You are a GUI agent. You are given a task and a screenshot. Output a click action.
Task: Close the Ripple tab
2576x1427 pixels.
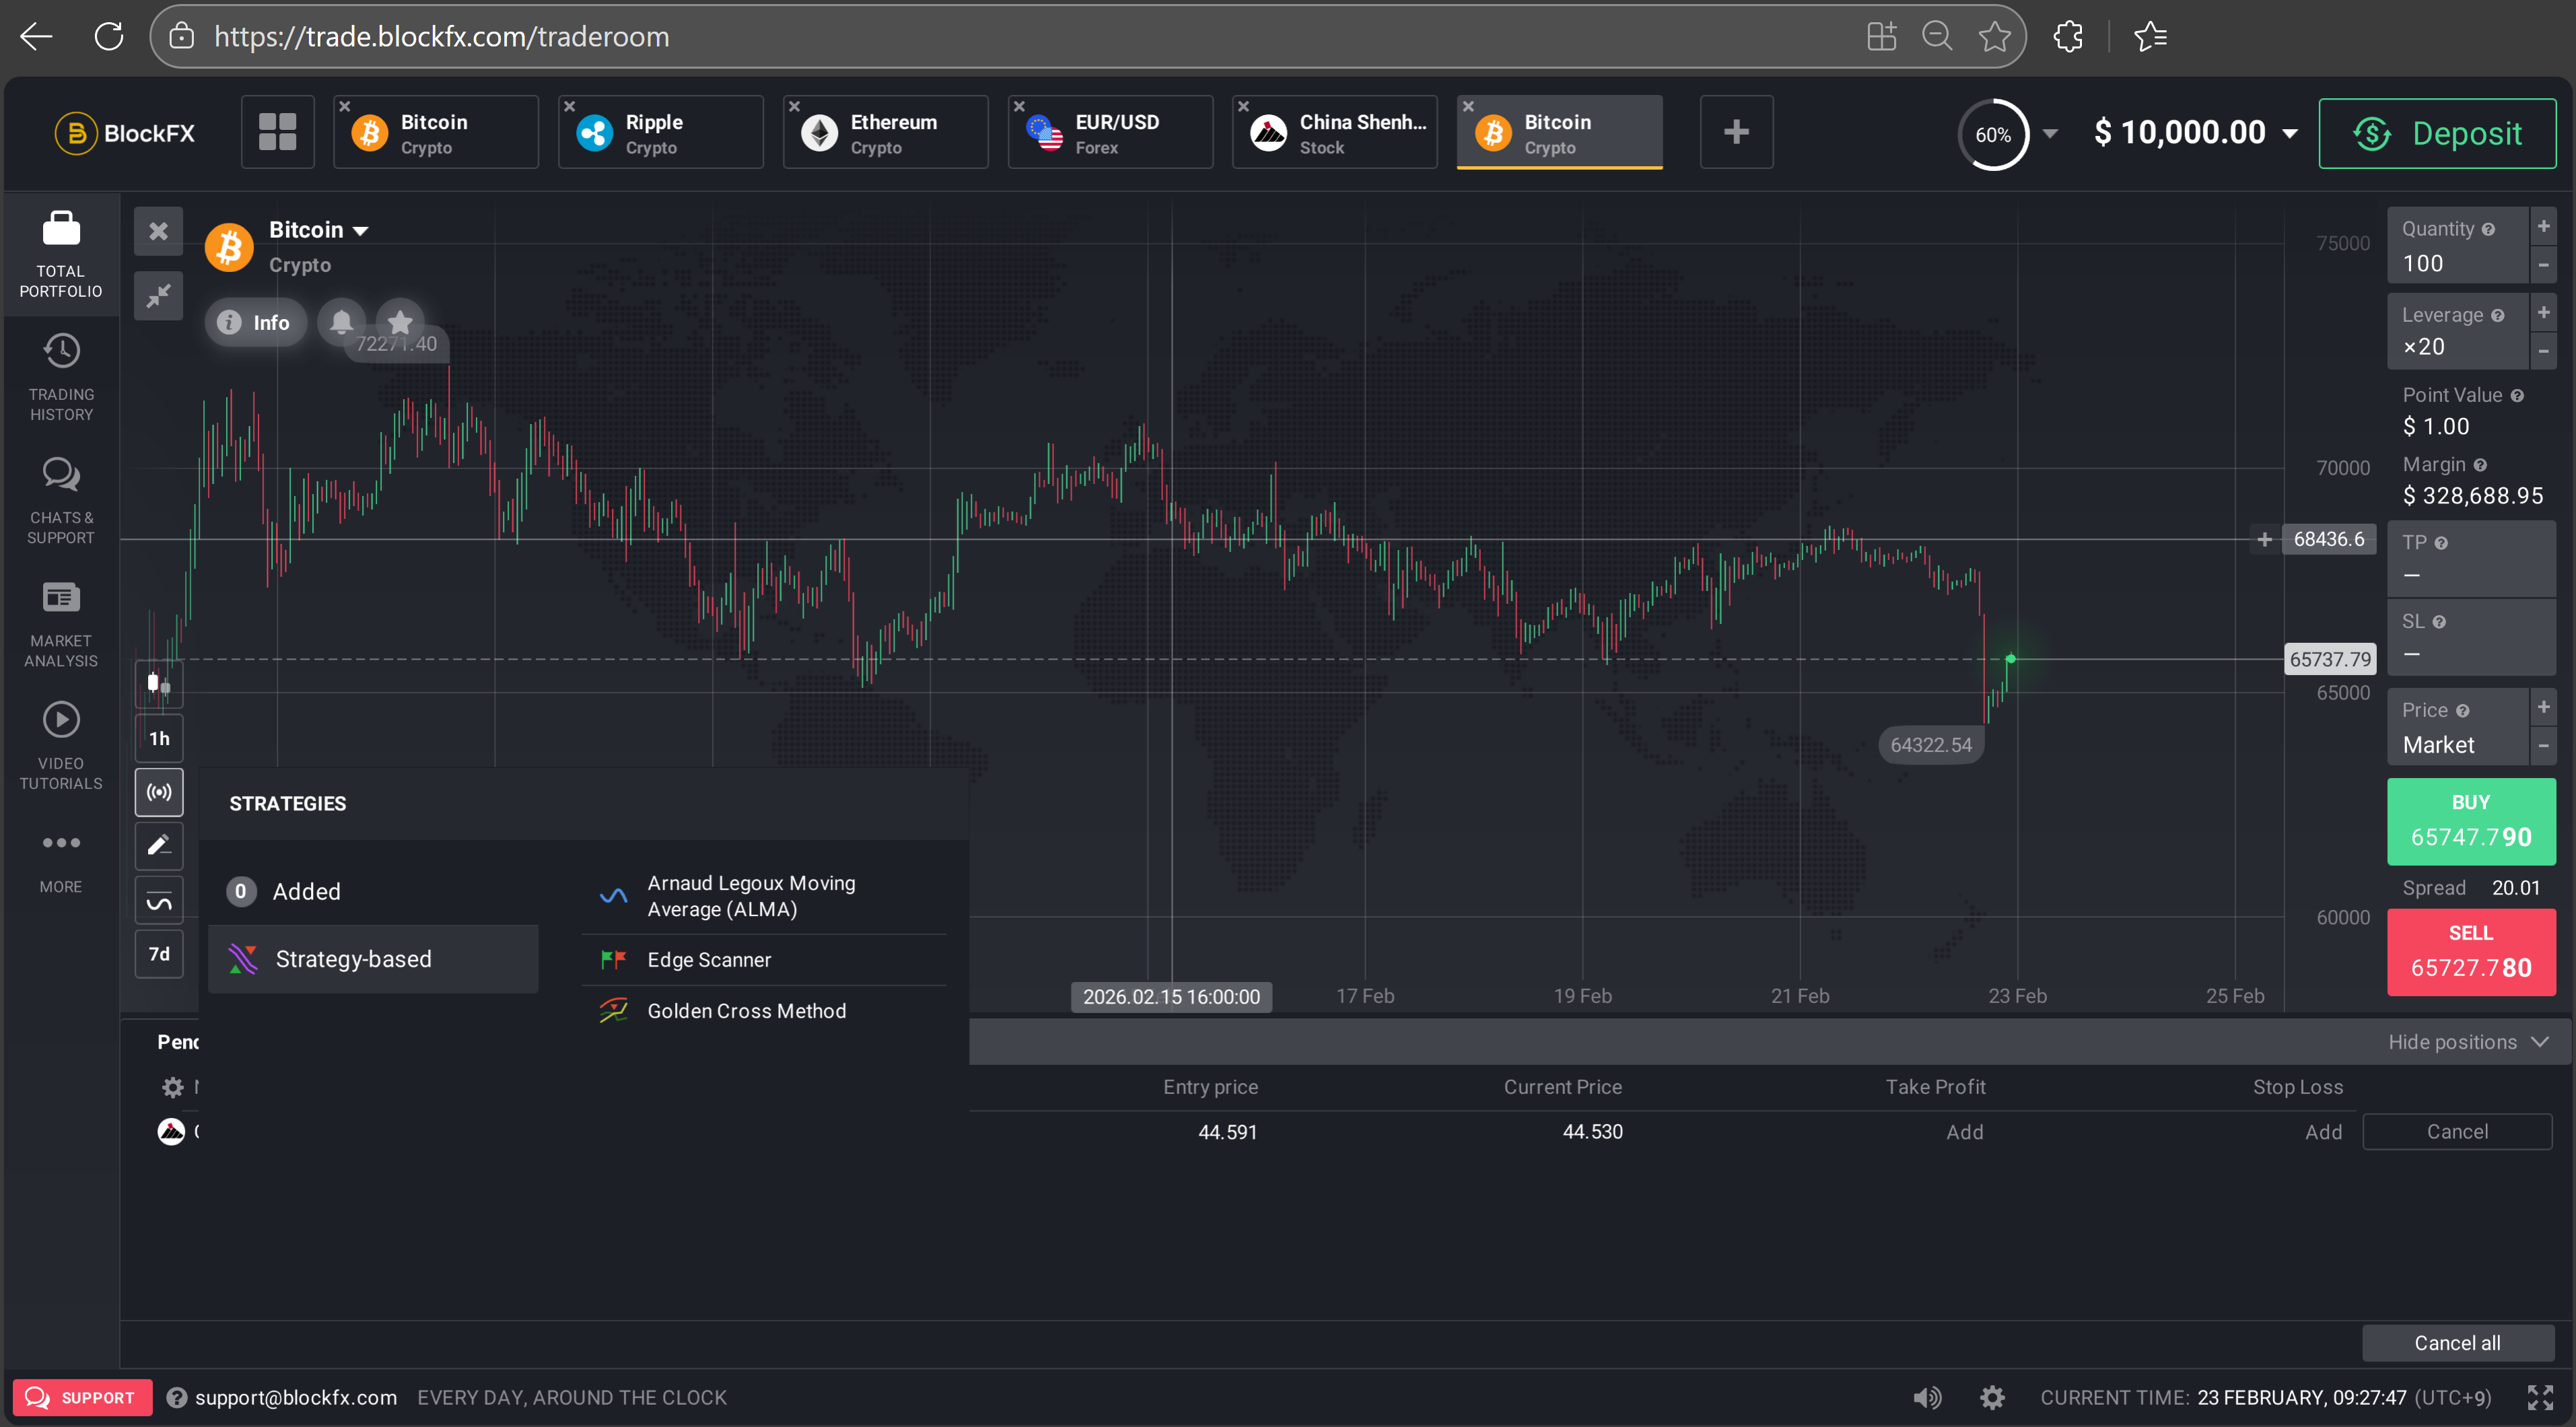(x=569, y=106)
